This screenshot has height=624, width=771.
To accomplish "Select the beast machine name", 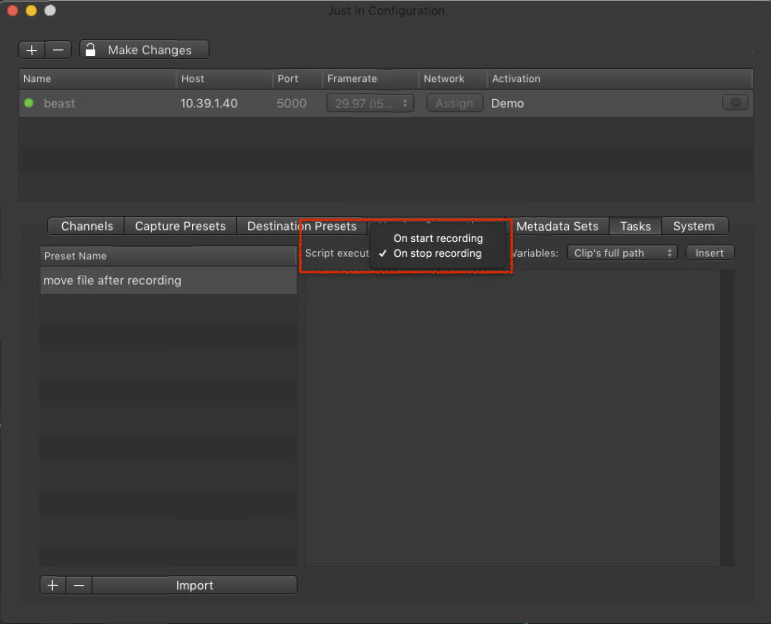I will 59,103.
